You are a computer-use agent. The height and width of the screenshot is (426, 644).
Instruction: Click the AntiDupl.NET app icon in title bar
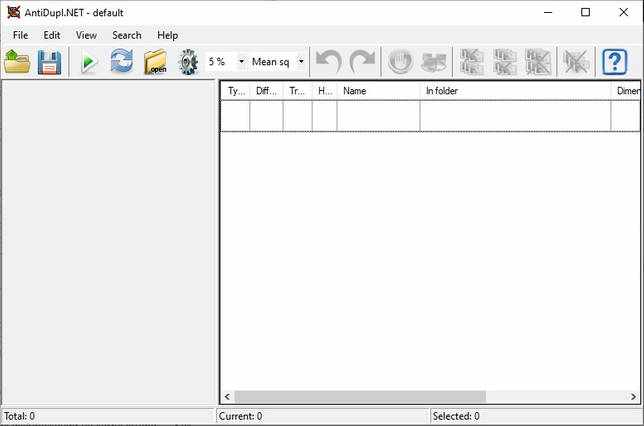click(14, 12)
